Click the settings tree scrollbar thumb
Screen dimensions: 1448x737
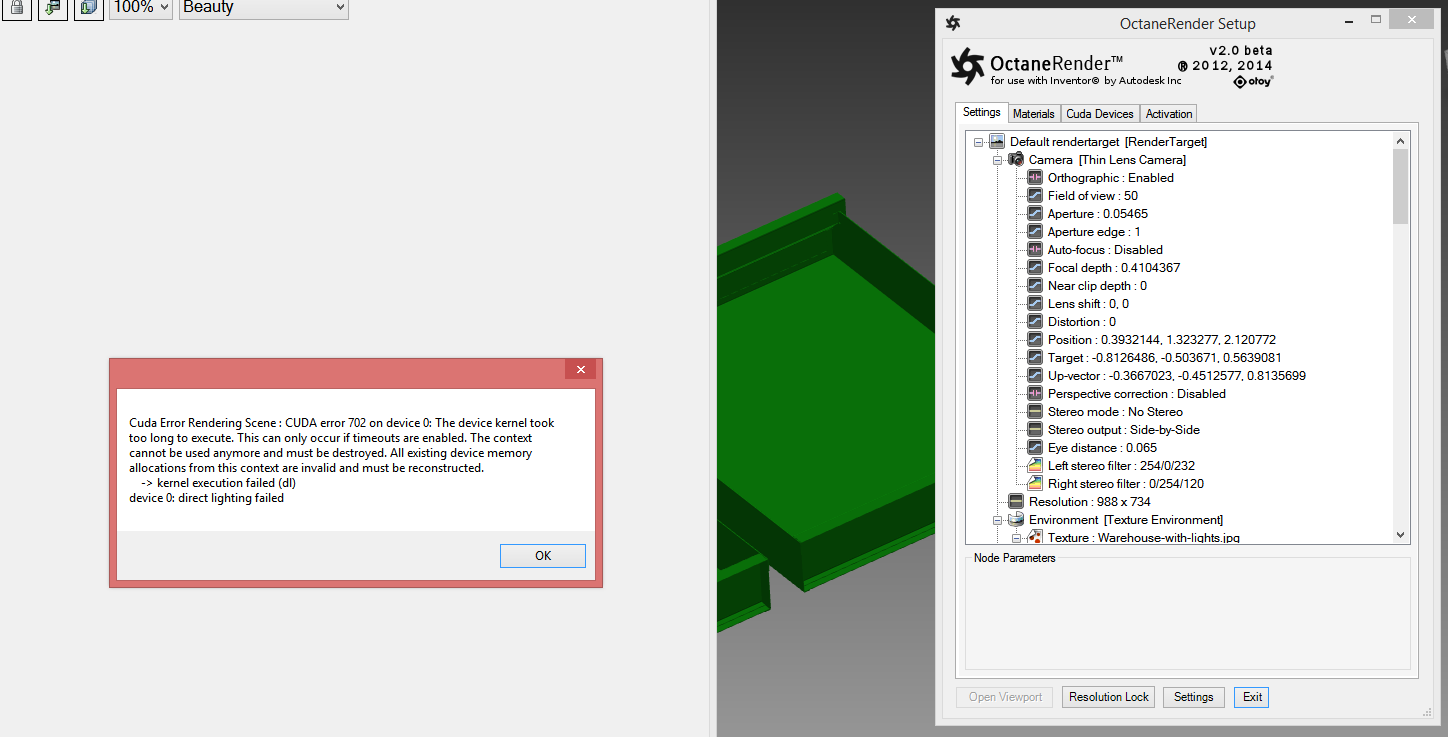(x=1400, y=186)
